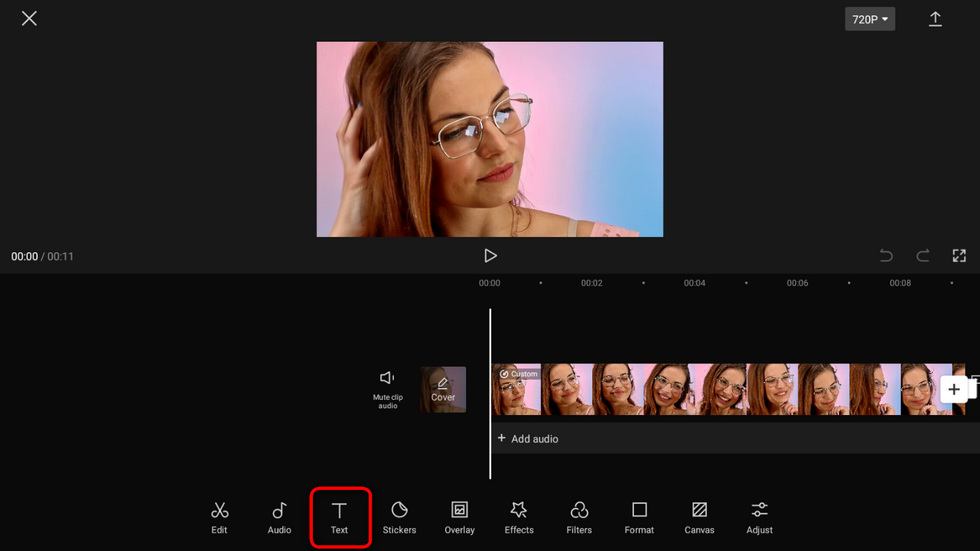Open the Adjust settings tool
Screen dimensions: 980x551
[x=759, y=517]
